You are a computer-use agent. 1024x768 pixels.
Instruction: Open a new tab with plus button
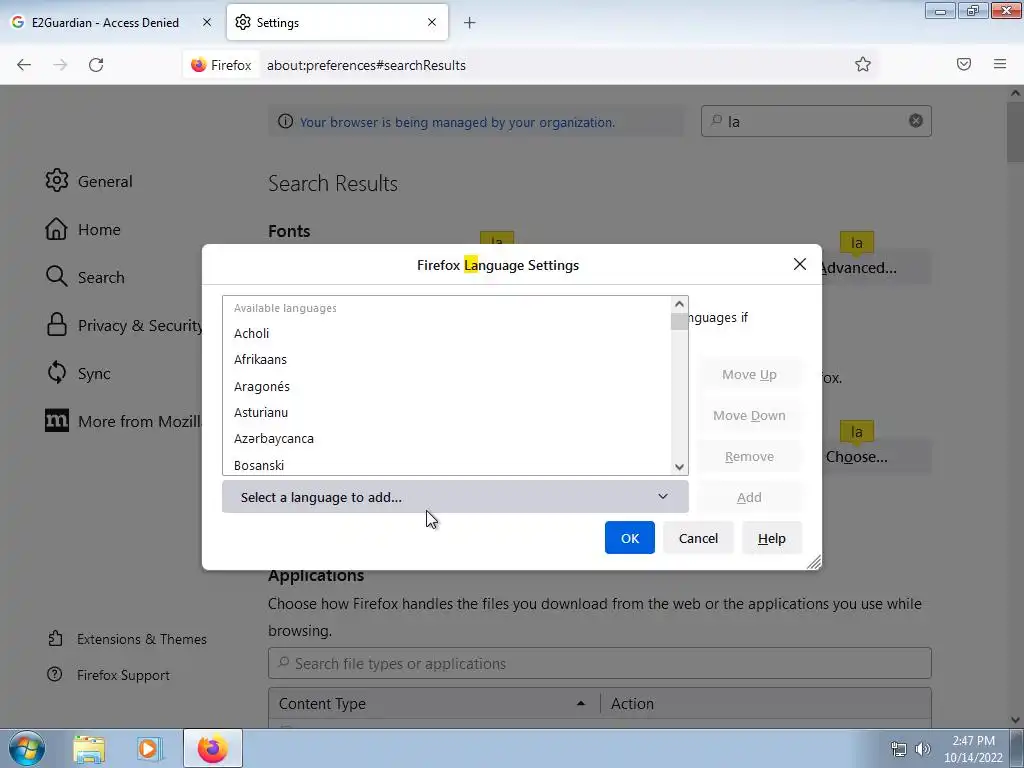click(x=470, y=23)
